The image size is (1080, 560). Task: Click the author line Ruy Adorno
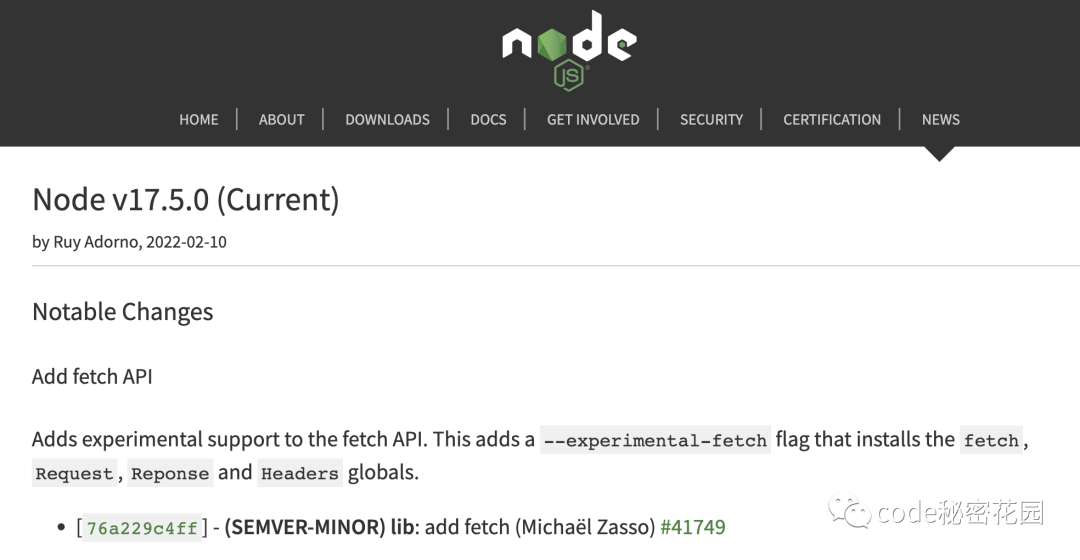click(x=129, y=242)
